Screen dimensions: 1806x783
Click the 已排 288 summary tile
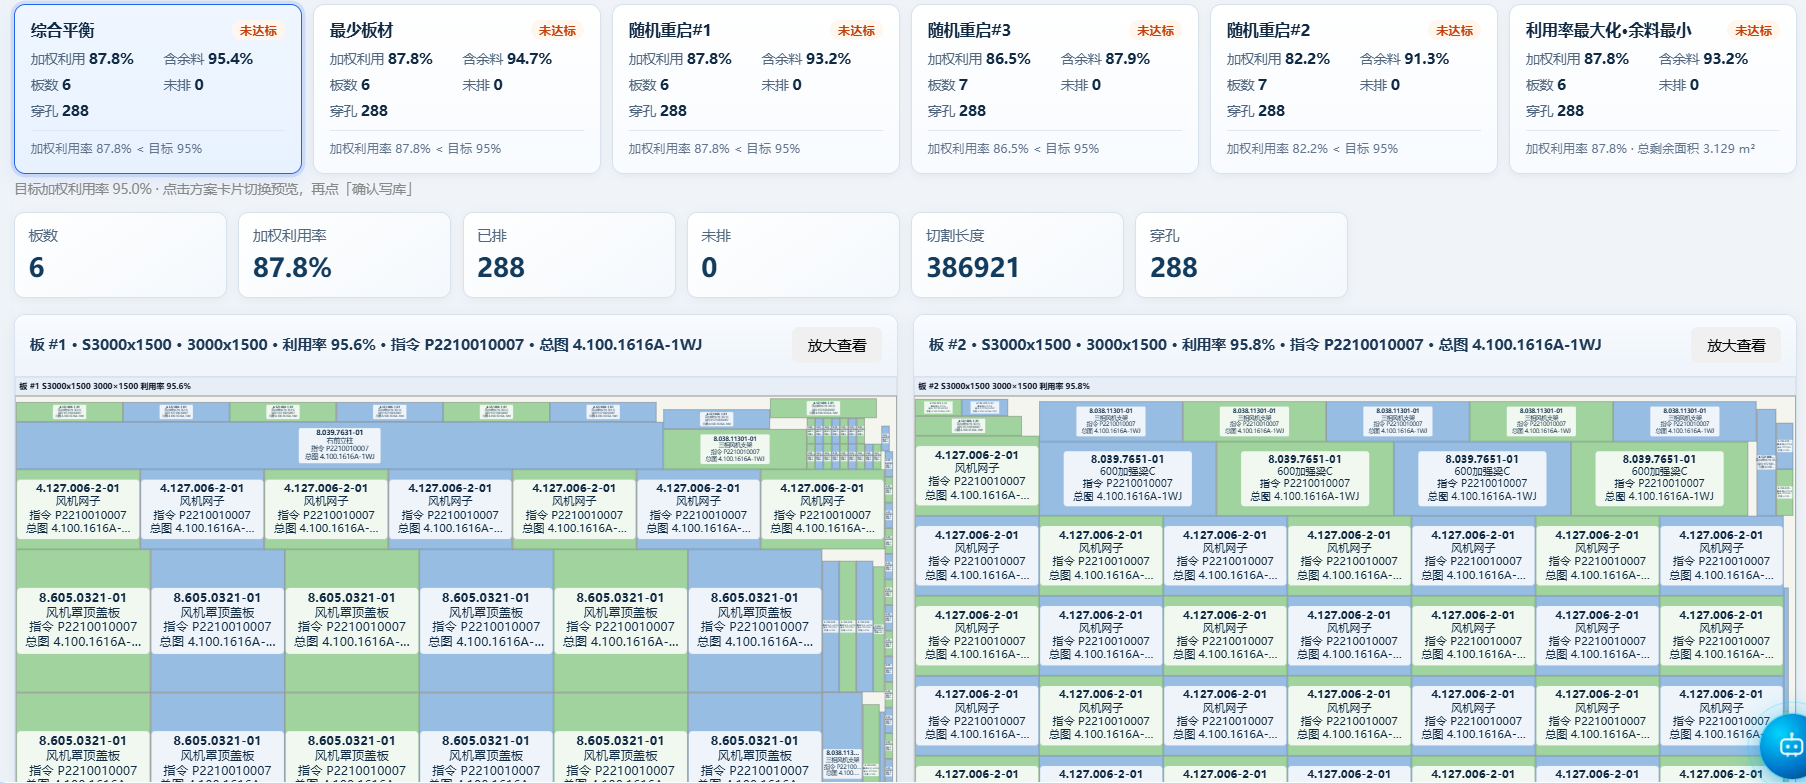(569, 255)
